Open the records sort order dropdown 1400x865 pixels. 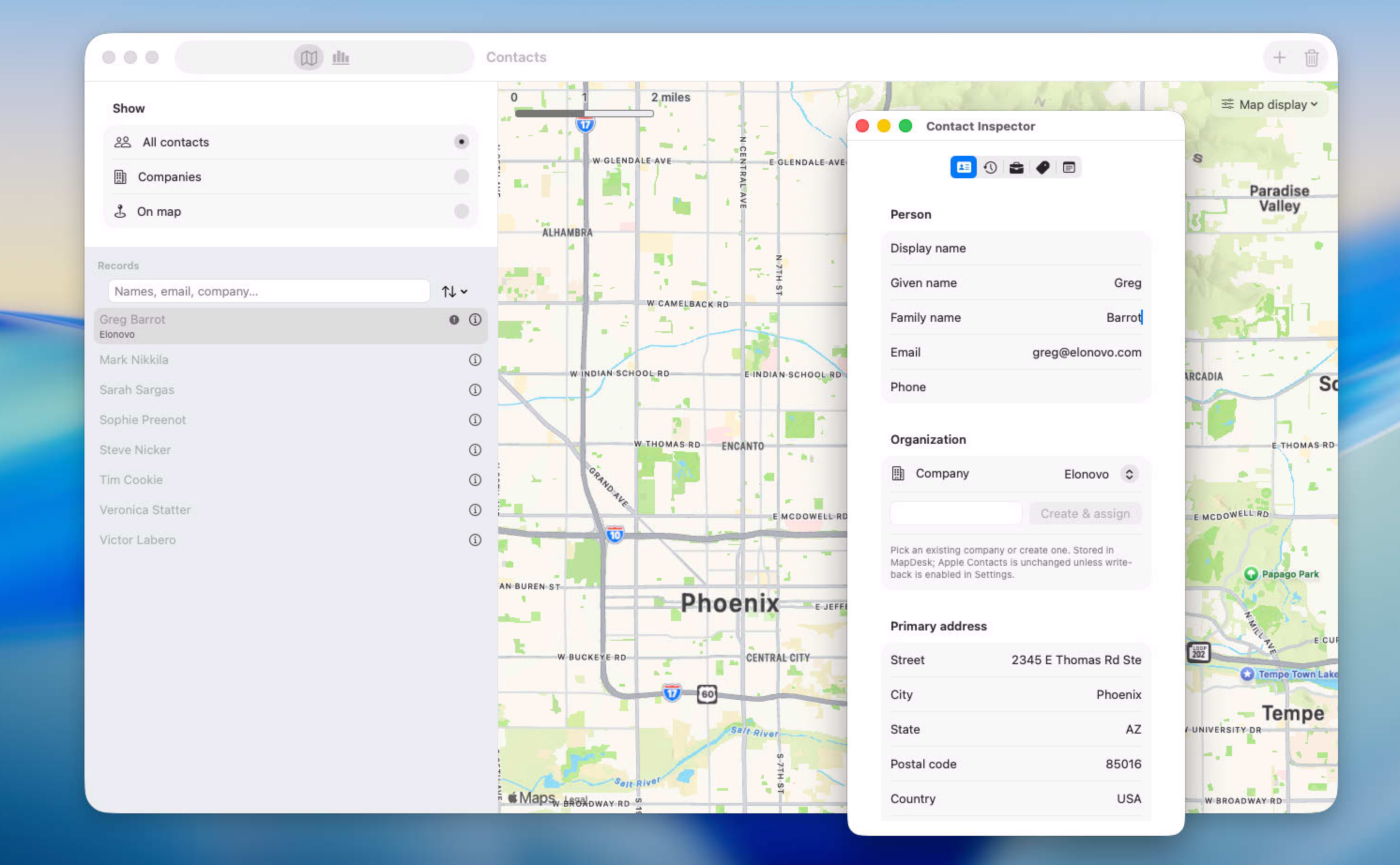[455, 291]
